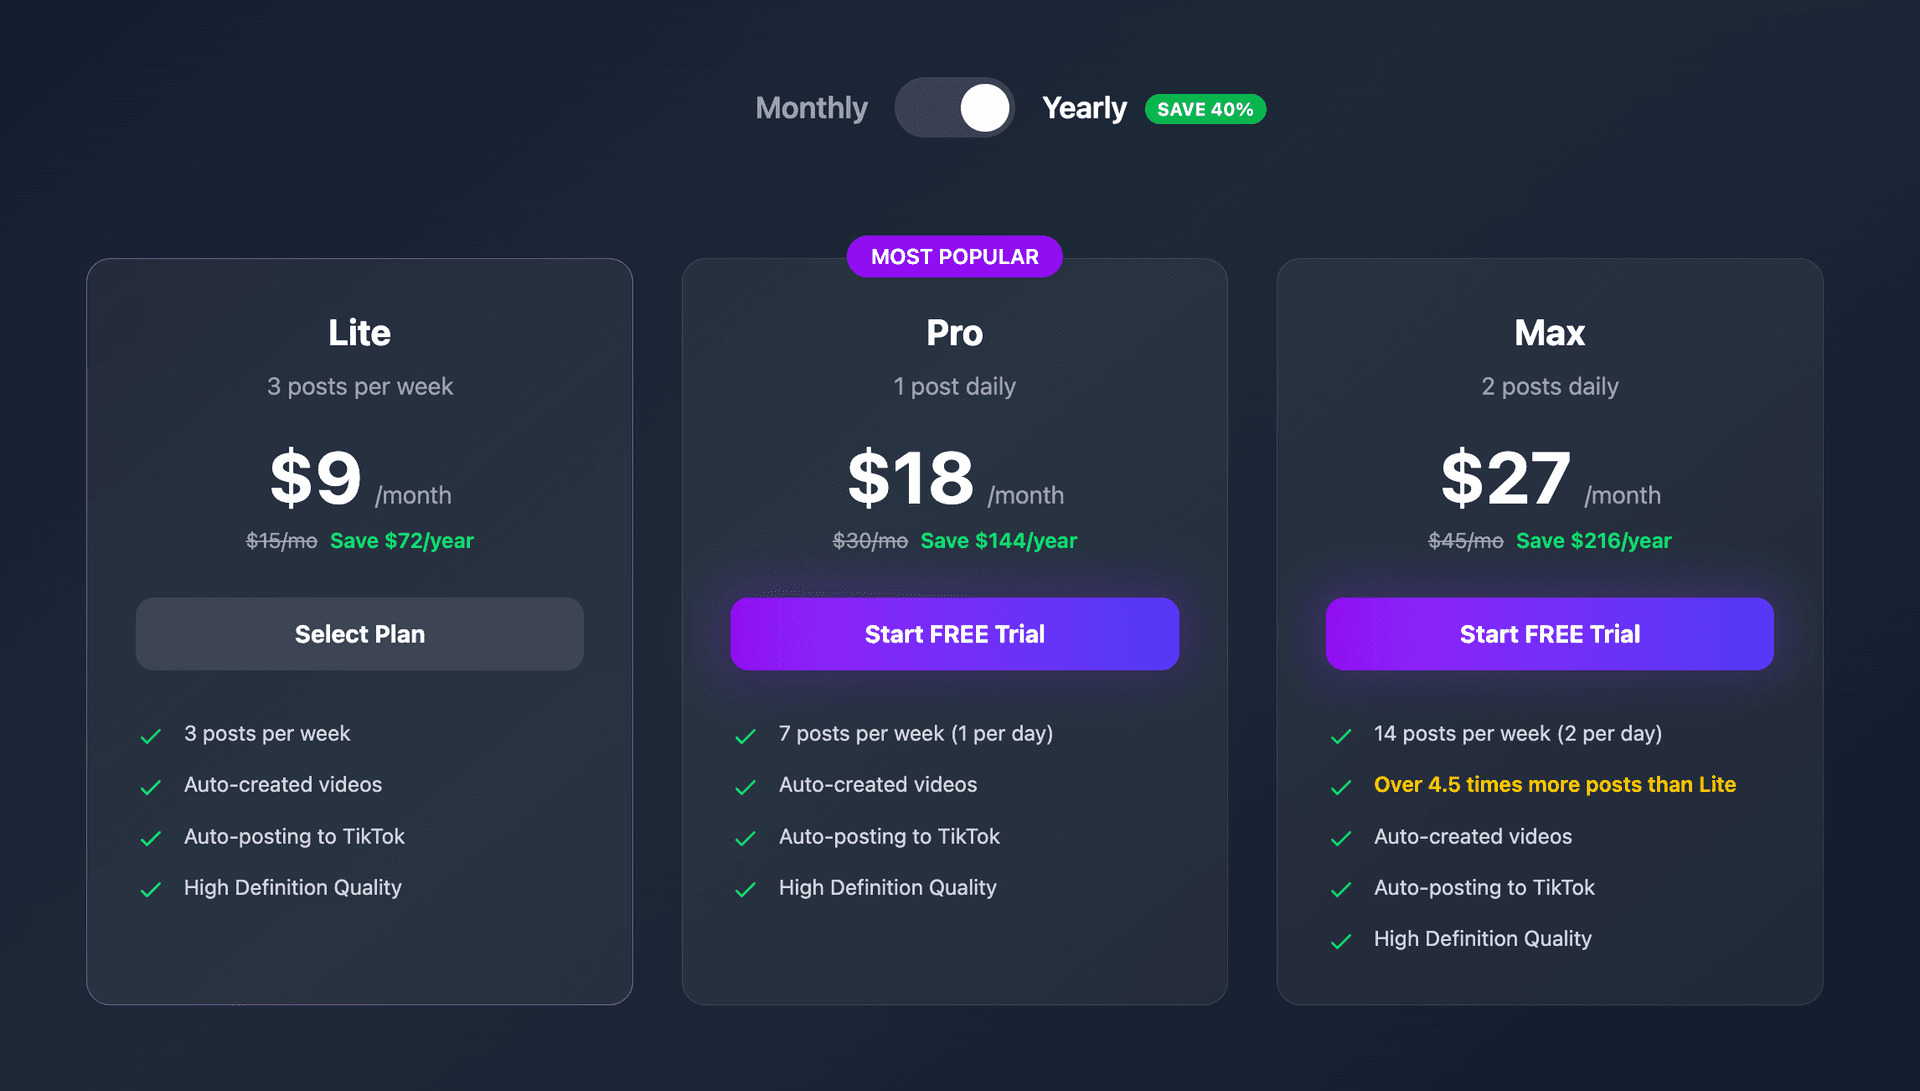Click the Yearly billing label

pos(1084,108)
